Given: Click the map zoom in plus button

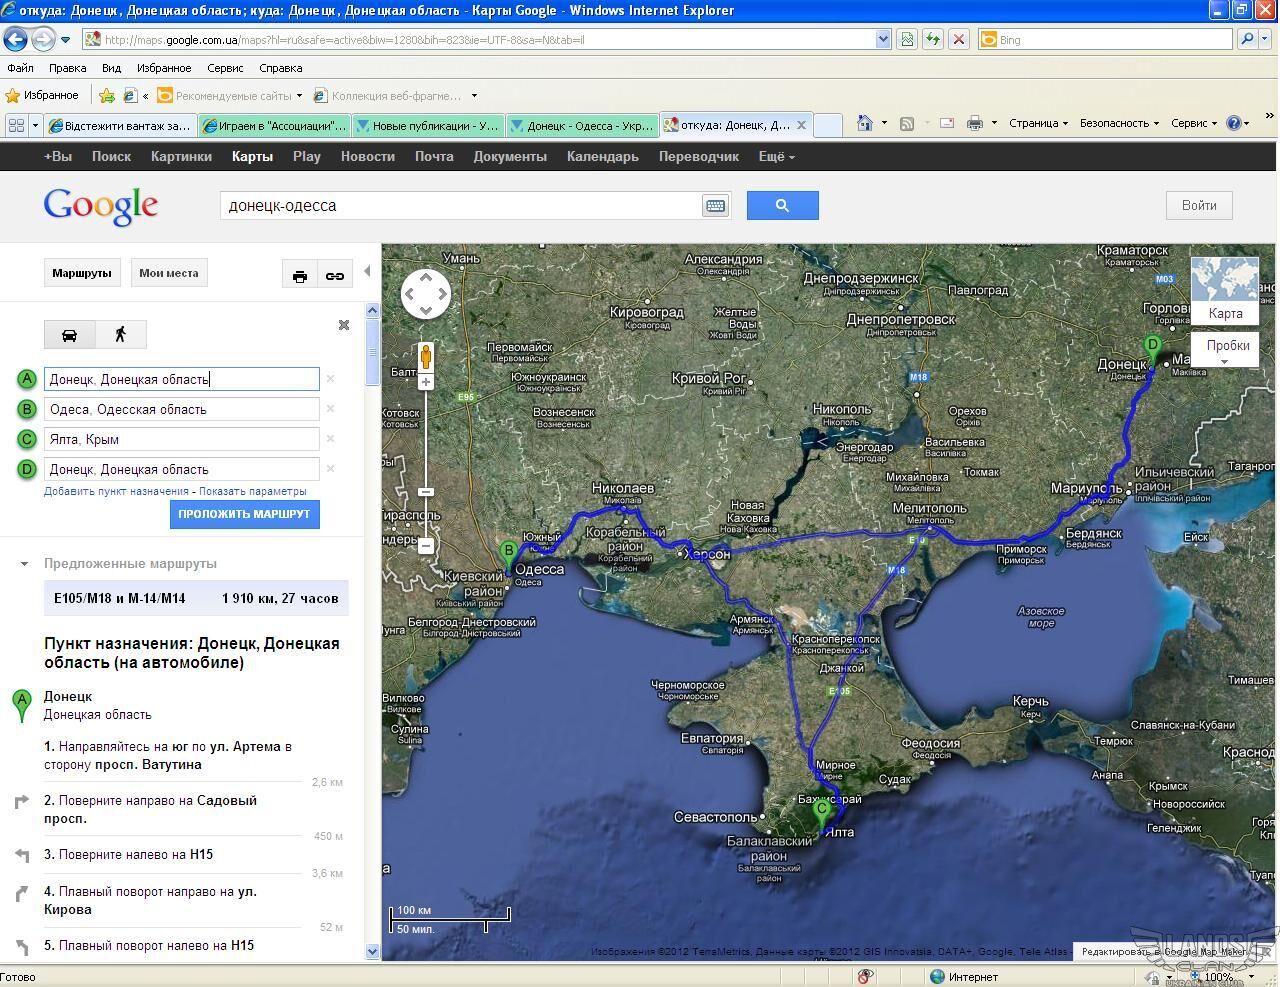Looking at the screenshot, I should coord(426,382).
